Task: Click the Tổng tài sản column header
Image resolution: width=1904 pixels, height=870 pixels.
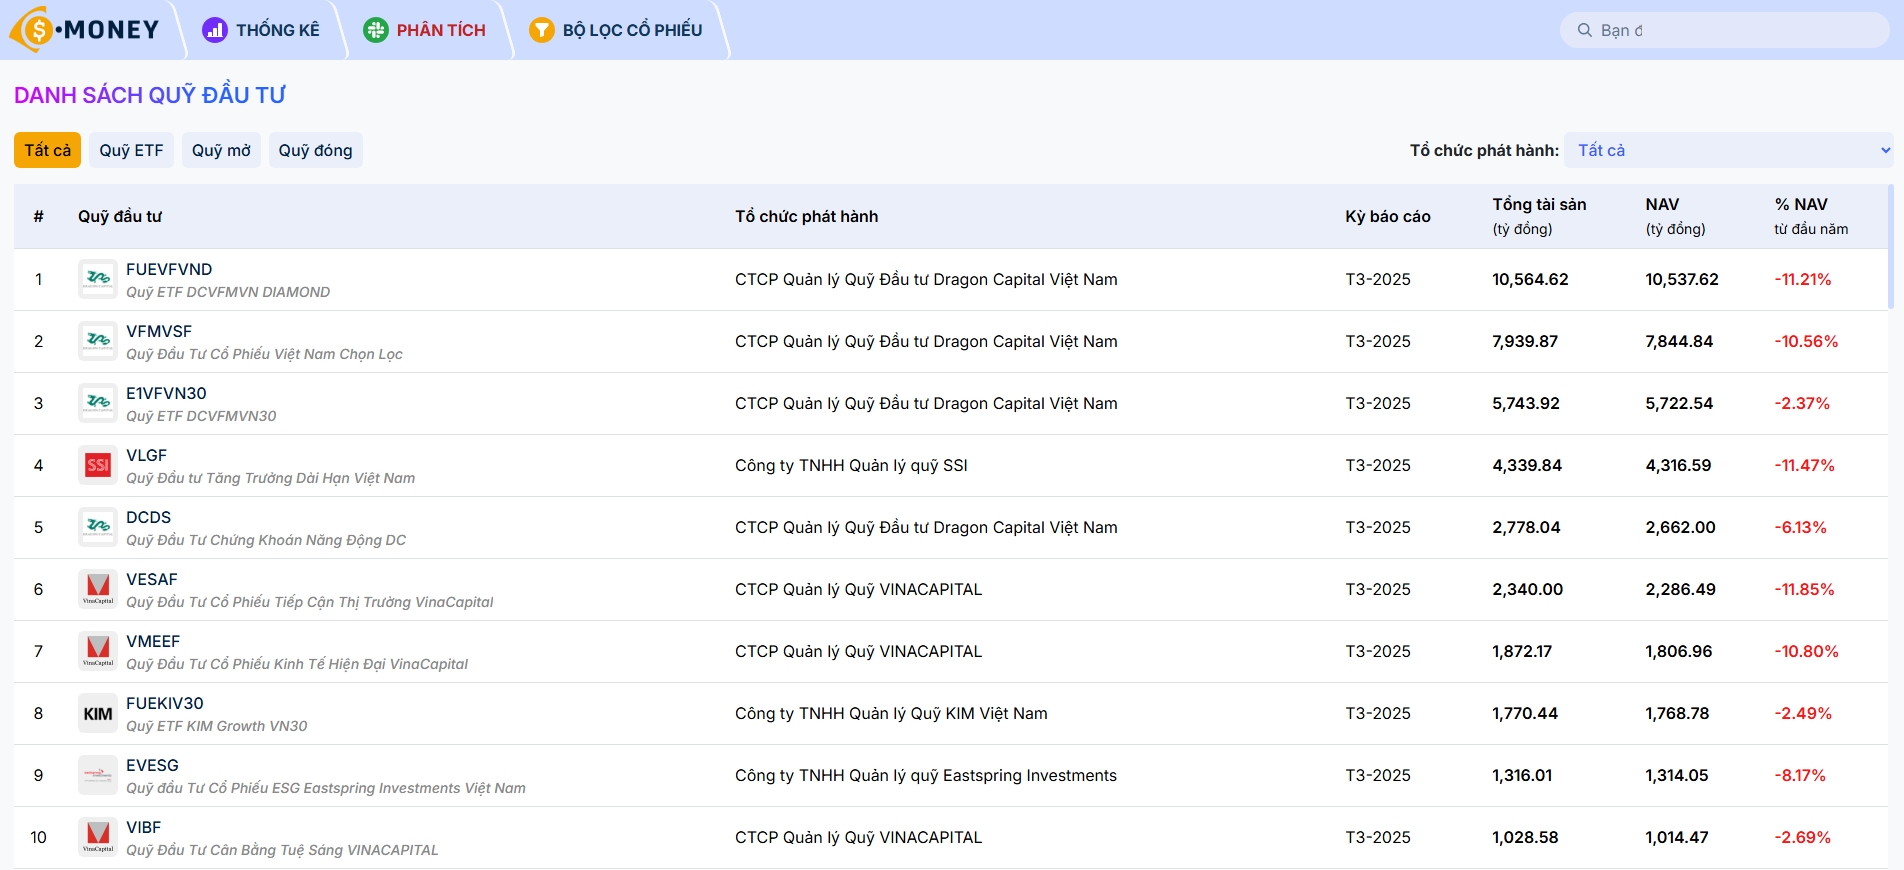Action: (1539, 216)
